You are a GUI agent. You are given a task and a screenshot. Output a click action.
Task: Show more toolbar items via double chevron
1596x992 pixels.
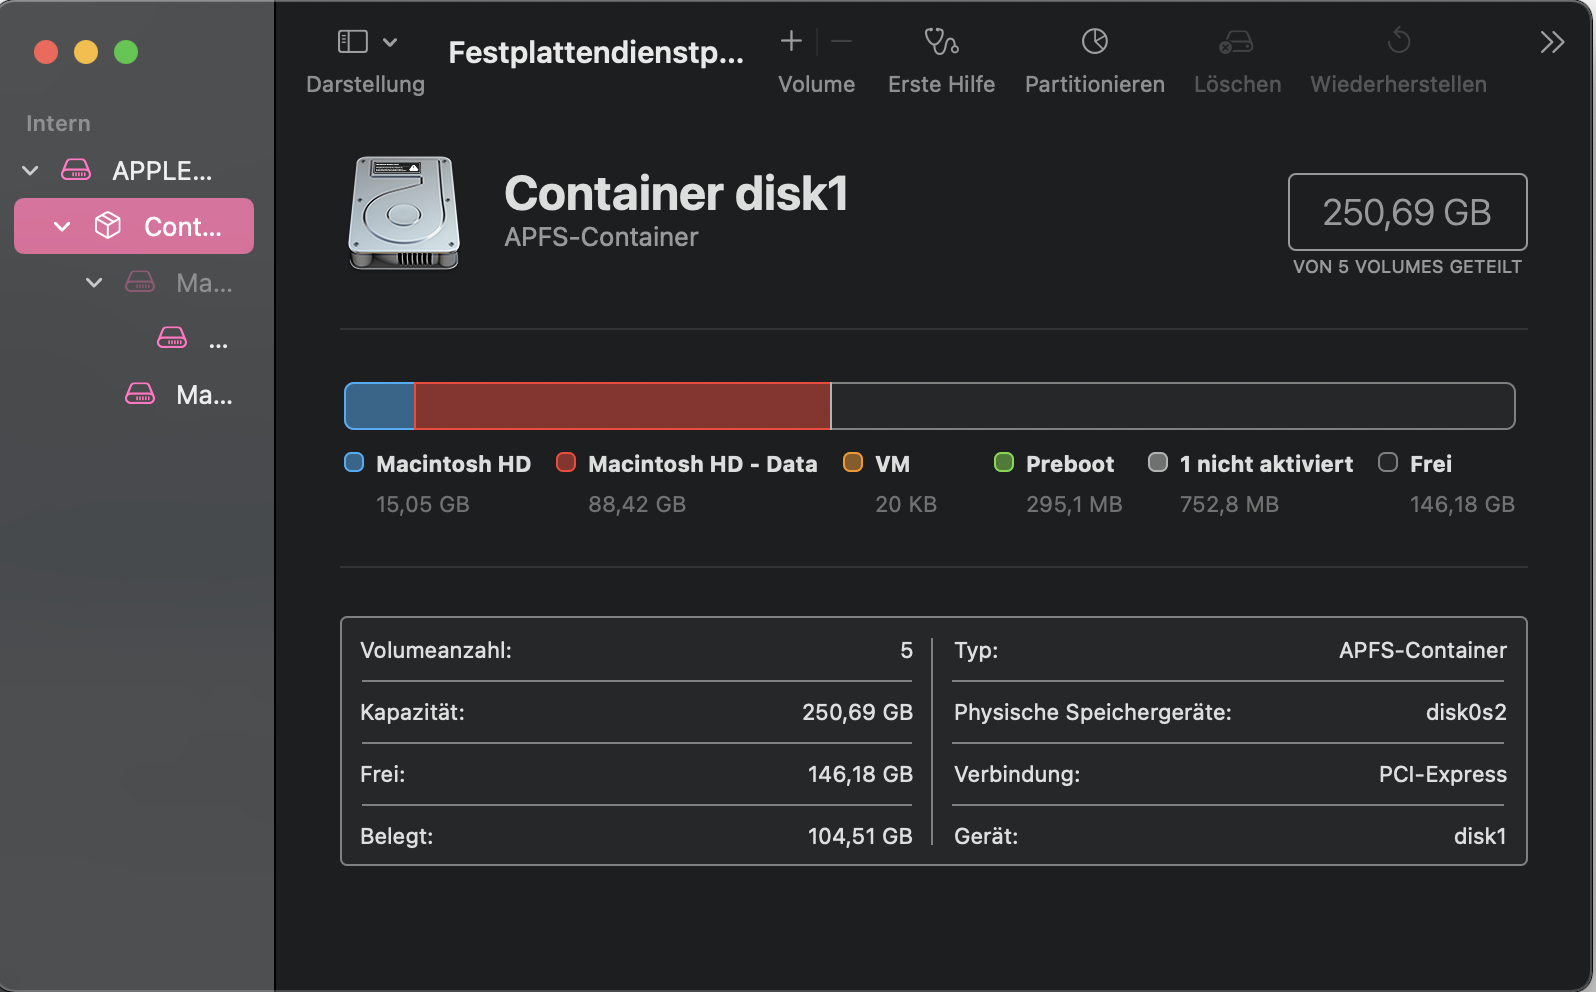(1552, 42)
